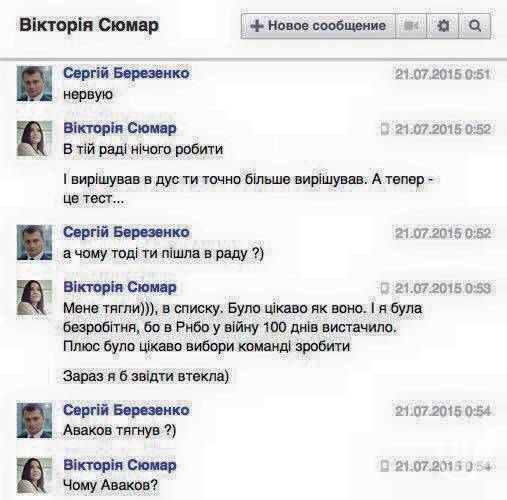The width and height of the screenshot is (507, 500).
Task: Click mobile icon beside the 0:52 timestamp
Action: point(385,129)
